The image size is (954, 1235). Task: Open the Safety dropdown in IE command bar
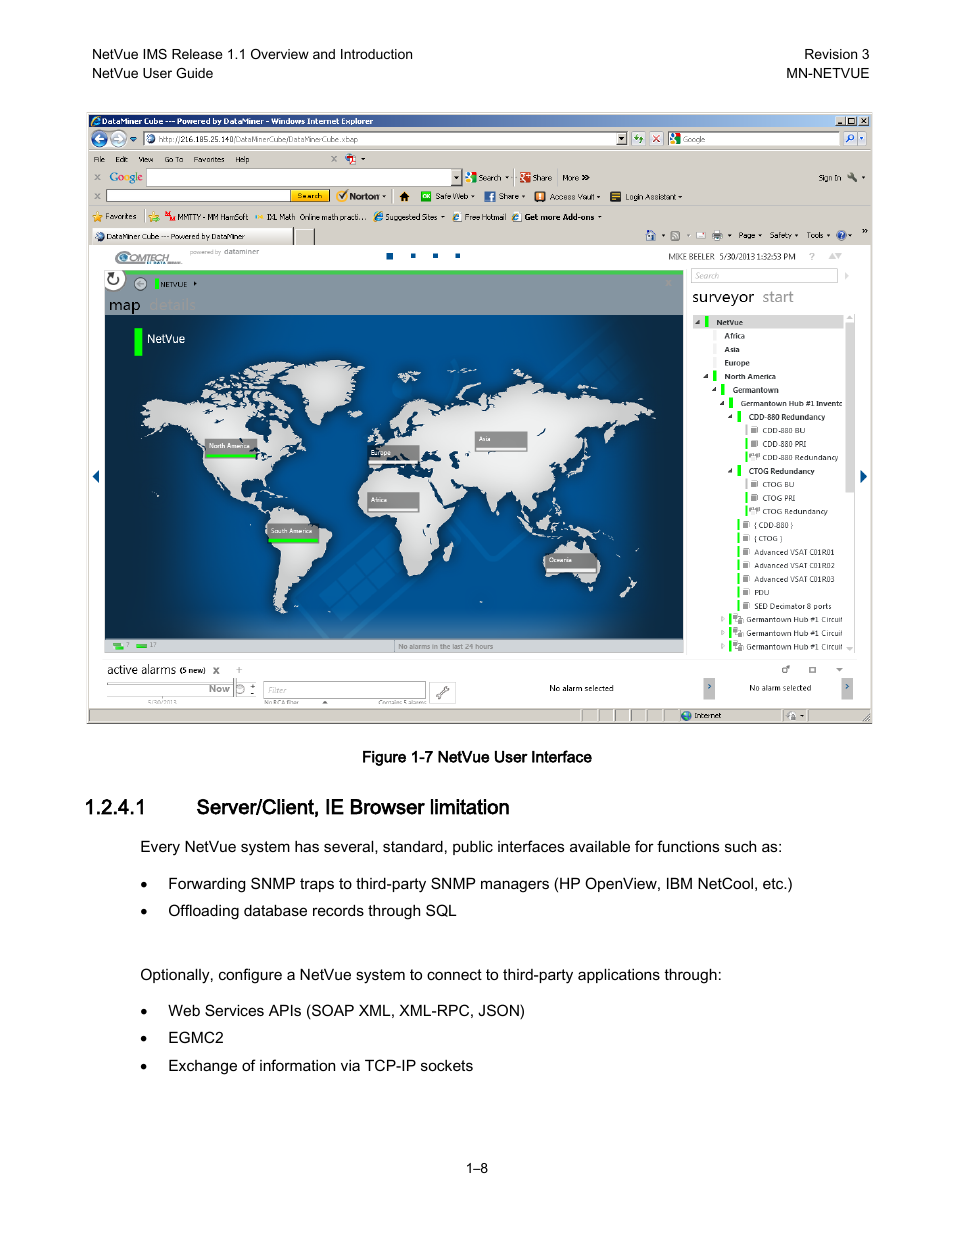coord(784,236)
